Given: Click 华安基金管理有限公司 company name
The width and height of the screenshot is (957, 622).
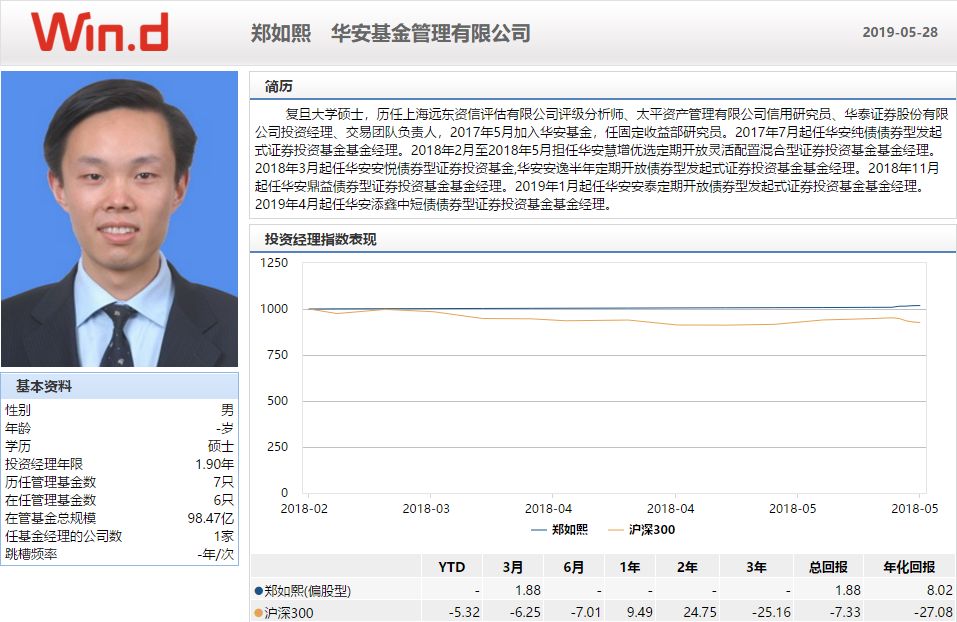Looking at the screenshot, I should tap(431, 33).
